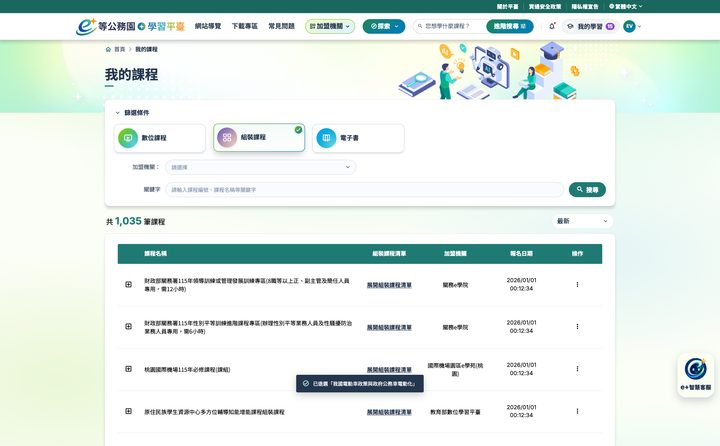This screenshot has height=446, width=720.
Task: Open 資通安全政策 in top bar
Action: pyautogui.click(x=545, y=6)
